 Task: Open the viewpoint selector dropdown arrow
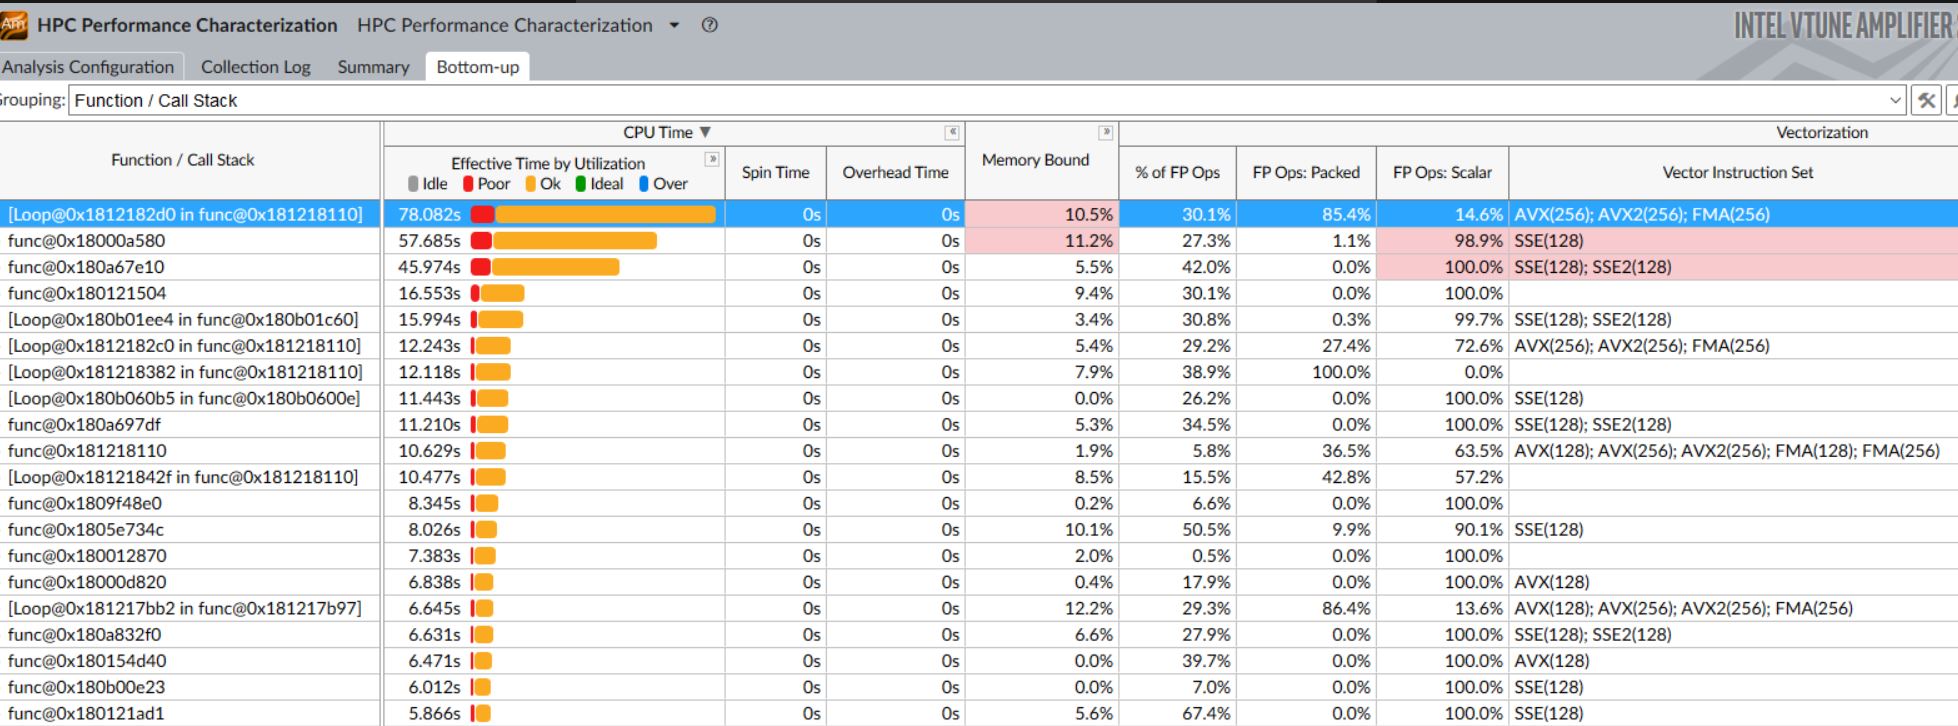(674, 25)
